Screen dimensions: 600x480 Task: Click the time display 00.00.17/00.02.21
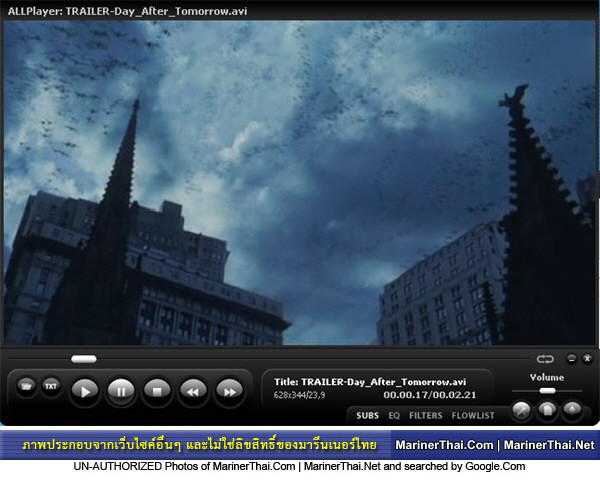coord(430,395)
